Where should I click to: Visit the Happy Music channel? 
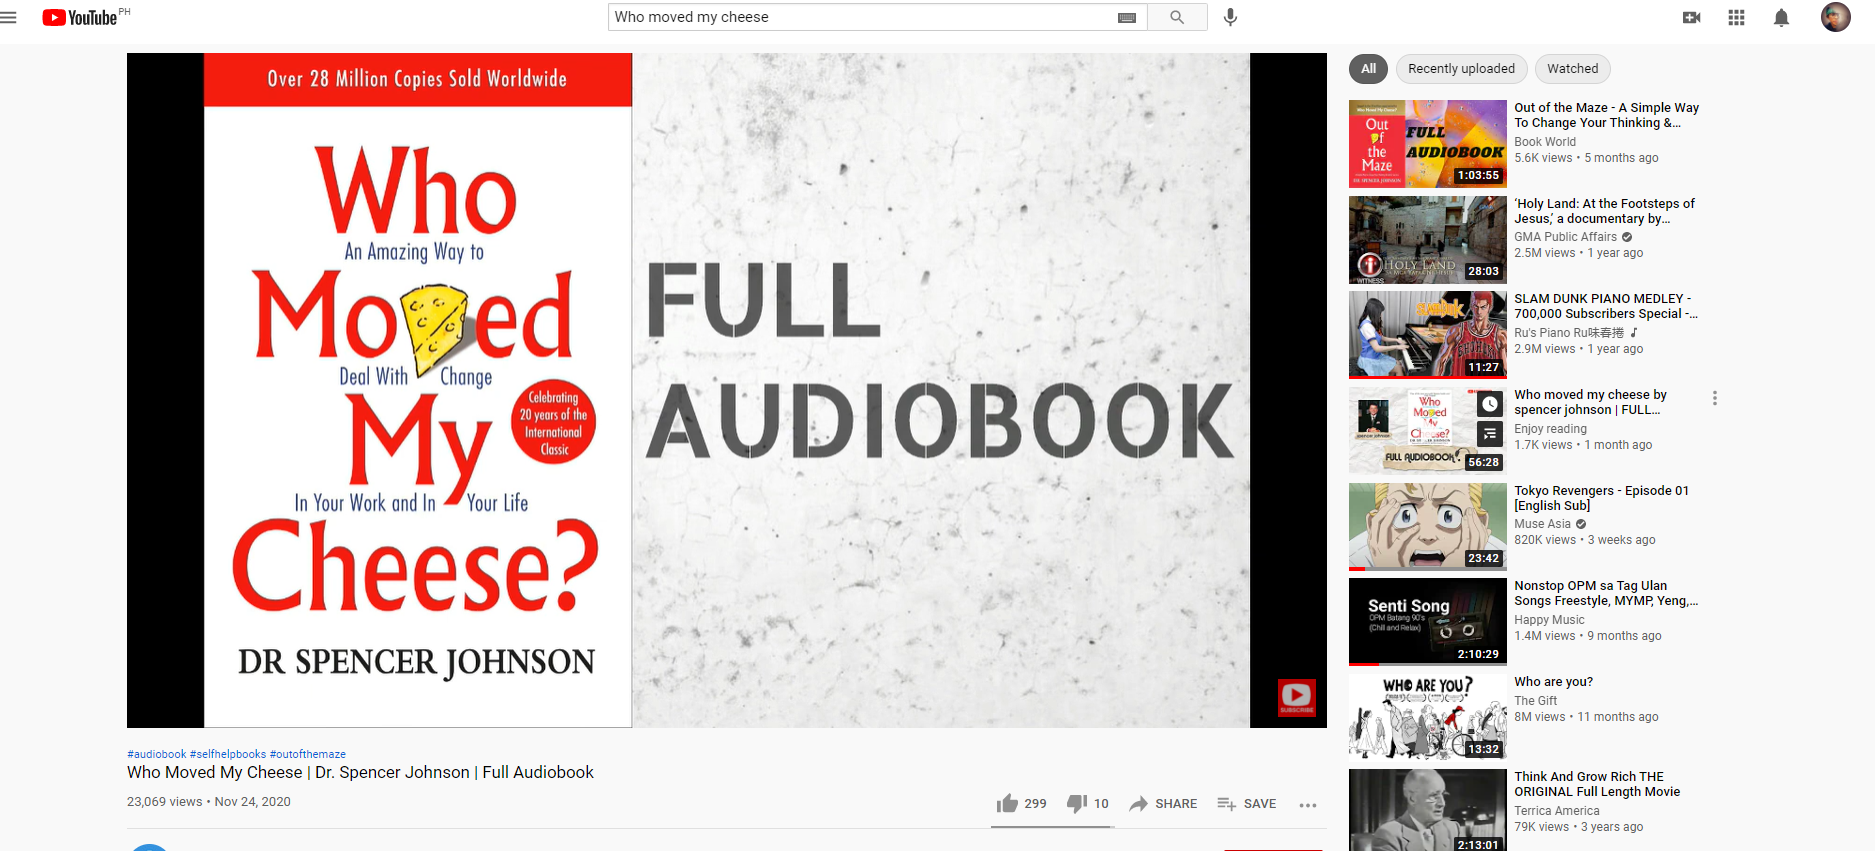point(1549,620)
